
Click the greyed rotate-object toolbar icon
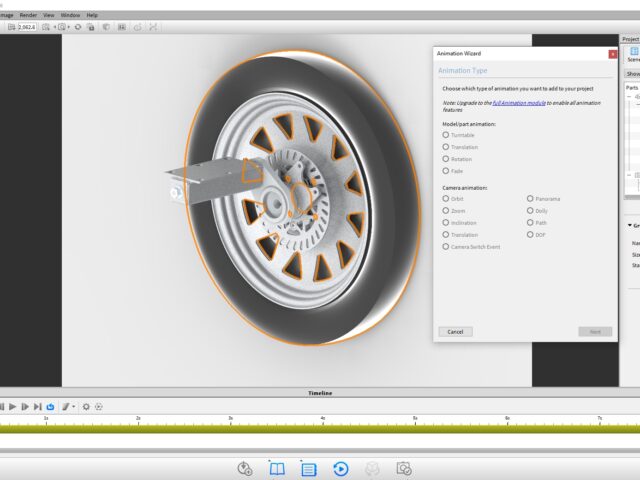[x=138, y=27]
